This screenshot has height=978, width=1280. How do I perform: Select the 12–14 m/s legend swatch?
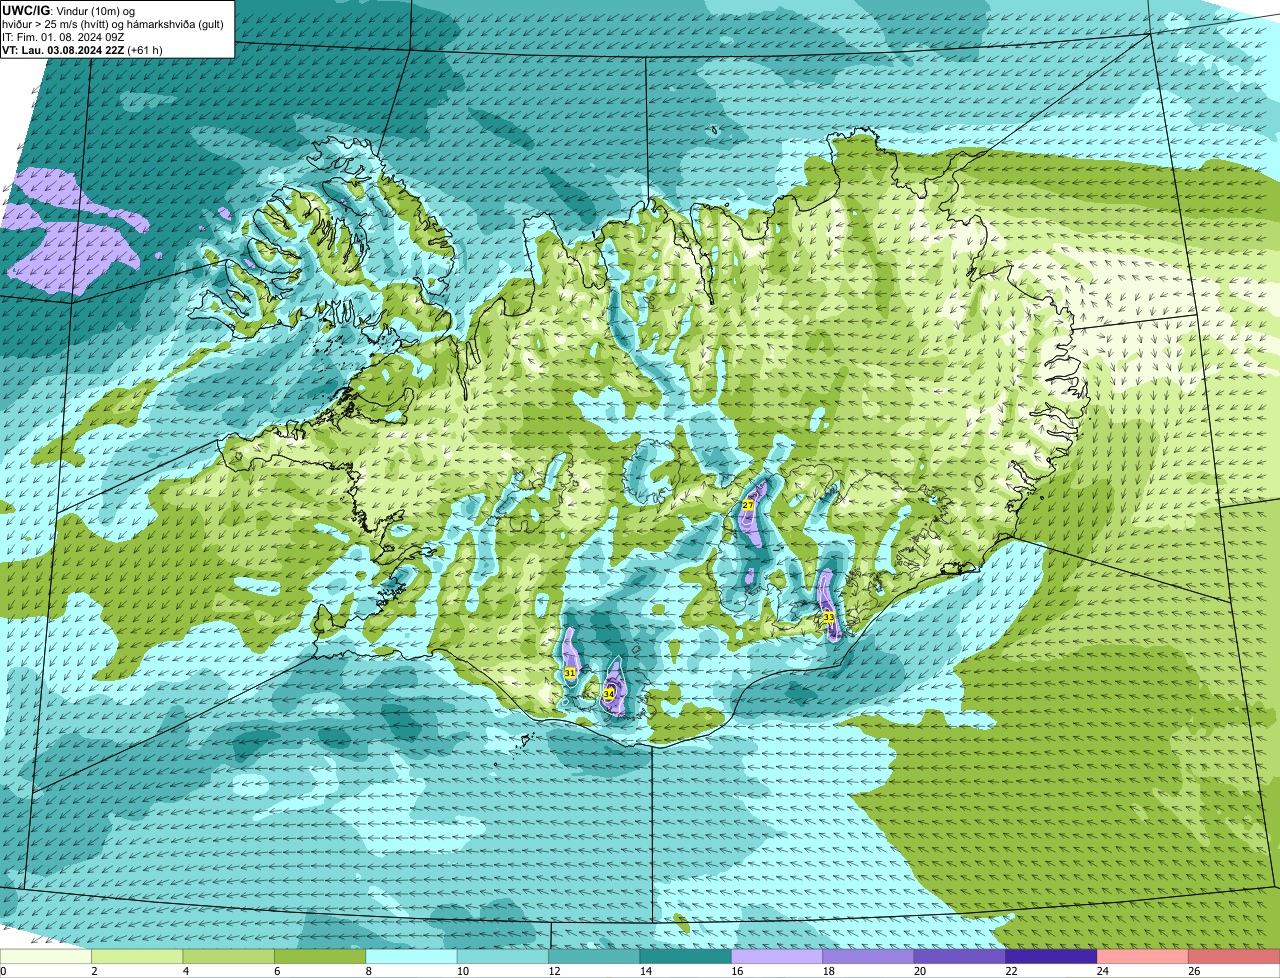(595, 956)
